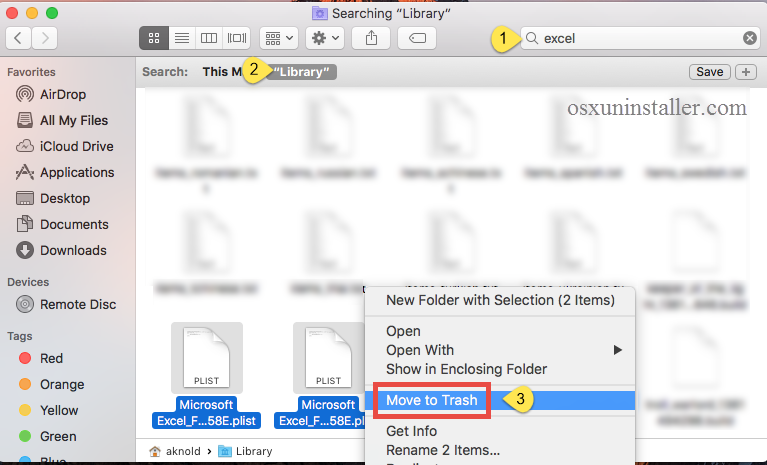
Task: Select the second Microsoft Excel plist file icon
Action: [x=328, y=358]
